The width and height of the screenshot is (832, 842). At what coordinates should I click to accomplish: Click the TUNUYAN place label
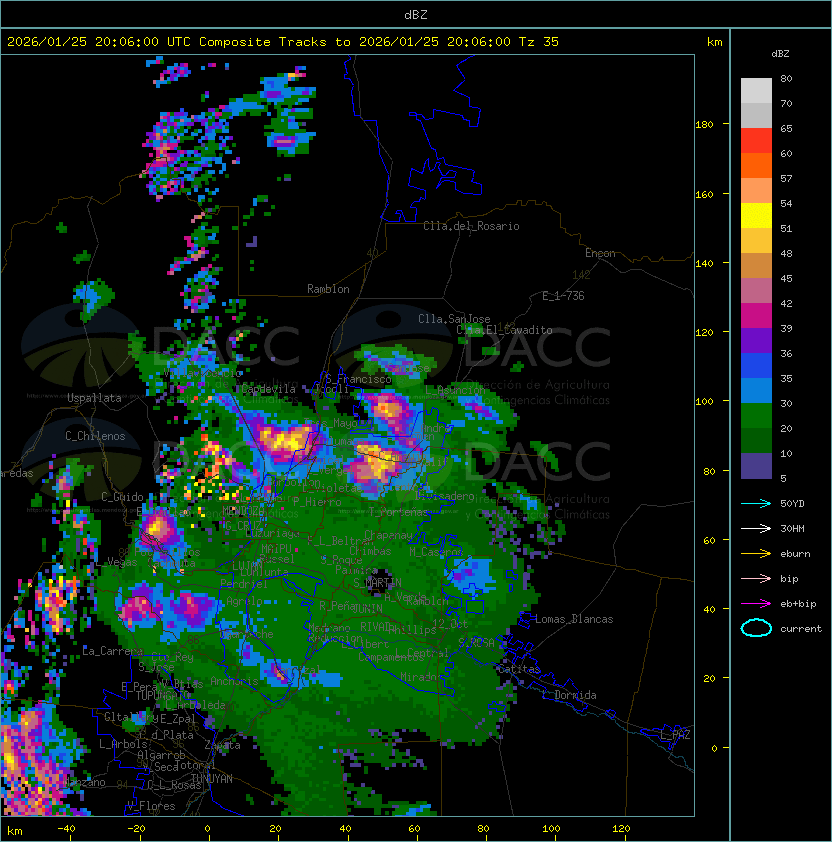(x=212, y=779)
